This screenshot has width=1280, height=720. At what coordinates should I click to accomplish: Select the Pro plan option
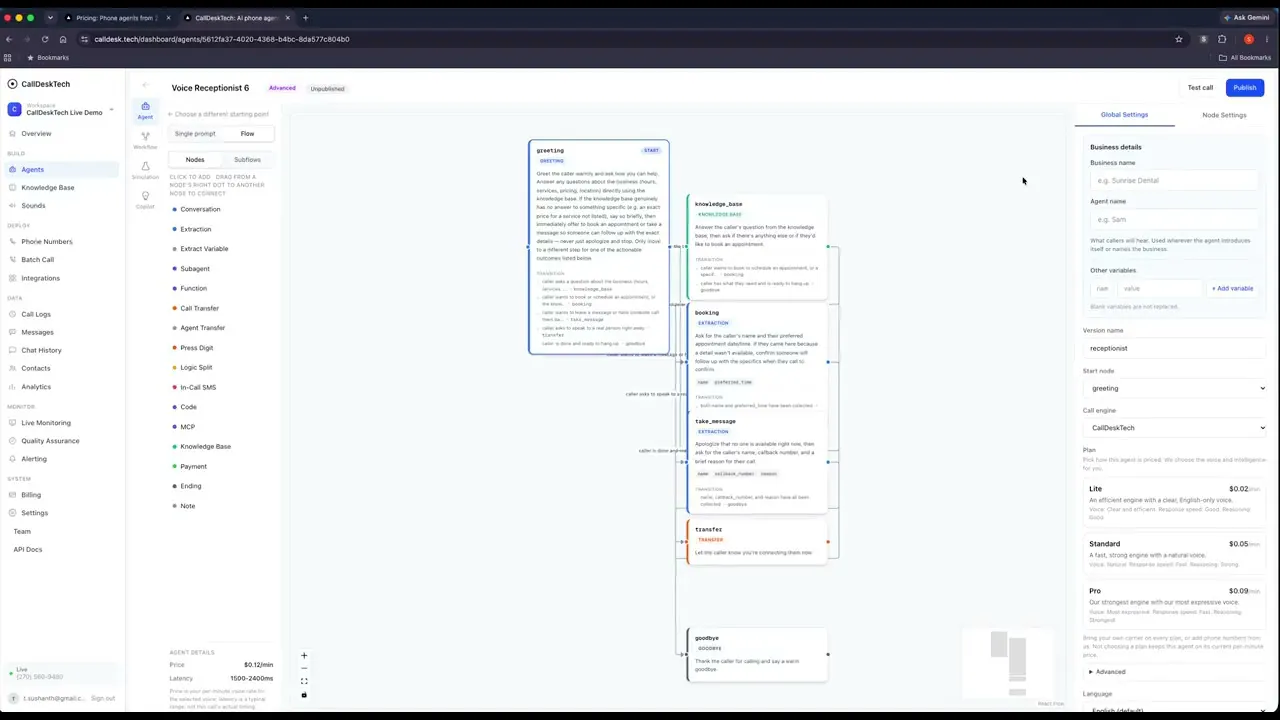coord(1173,604)
